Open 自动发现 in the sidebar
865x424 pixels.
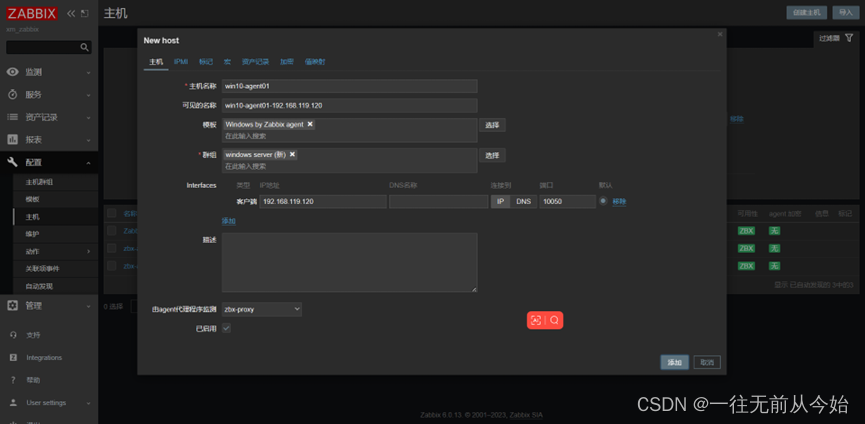click(x=39, y=286)
